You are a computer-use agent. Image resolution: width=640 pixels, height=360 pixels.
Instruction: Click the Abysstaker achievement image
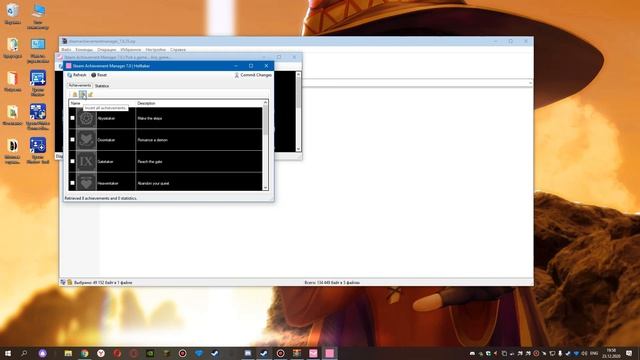pos(86,118)
